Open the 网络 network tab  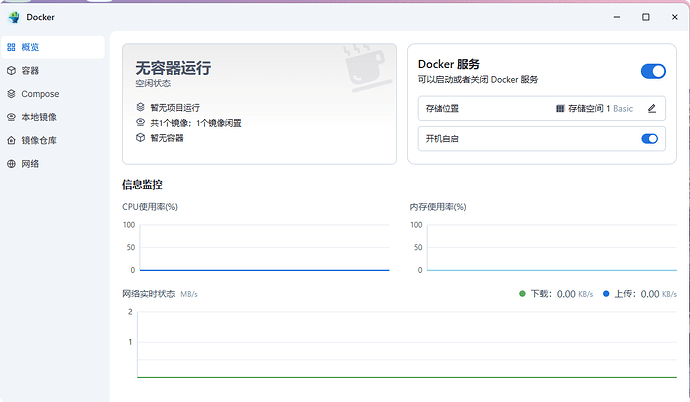click(53, 164)
